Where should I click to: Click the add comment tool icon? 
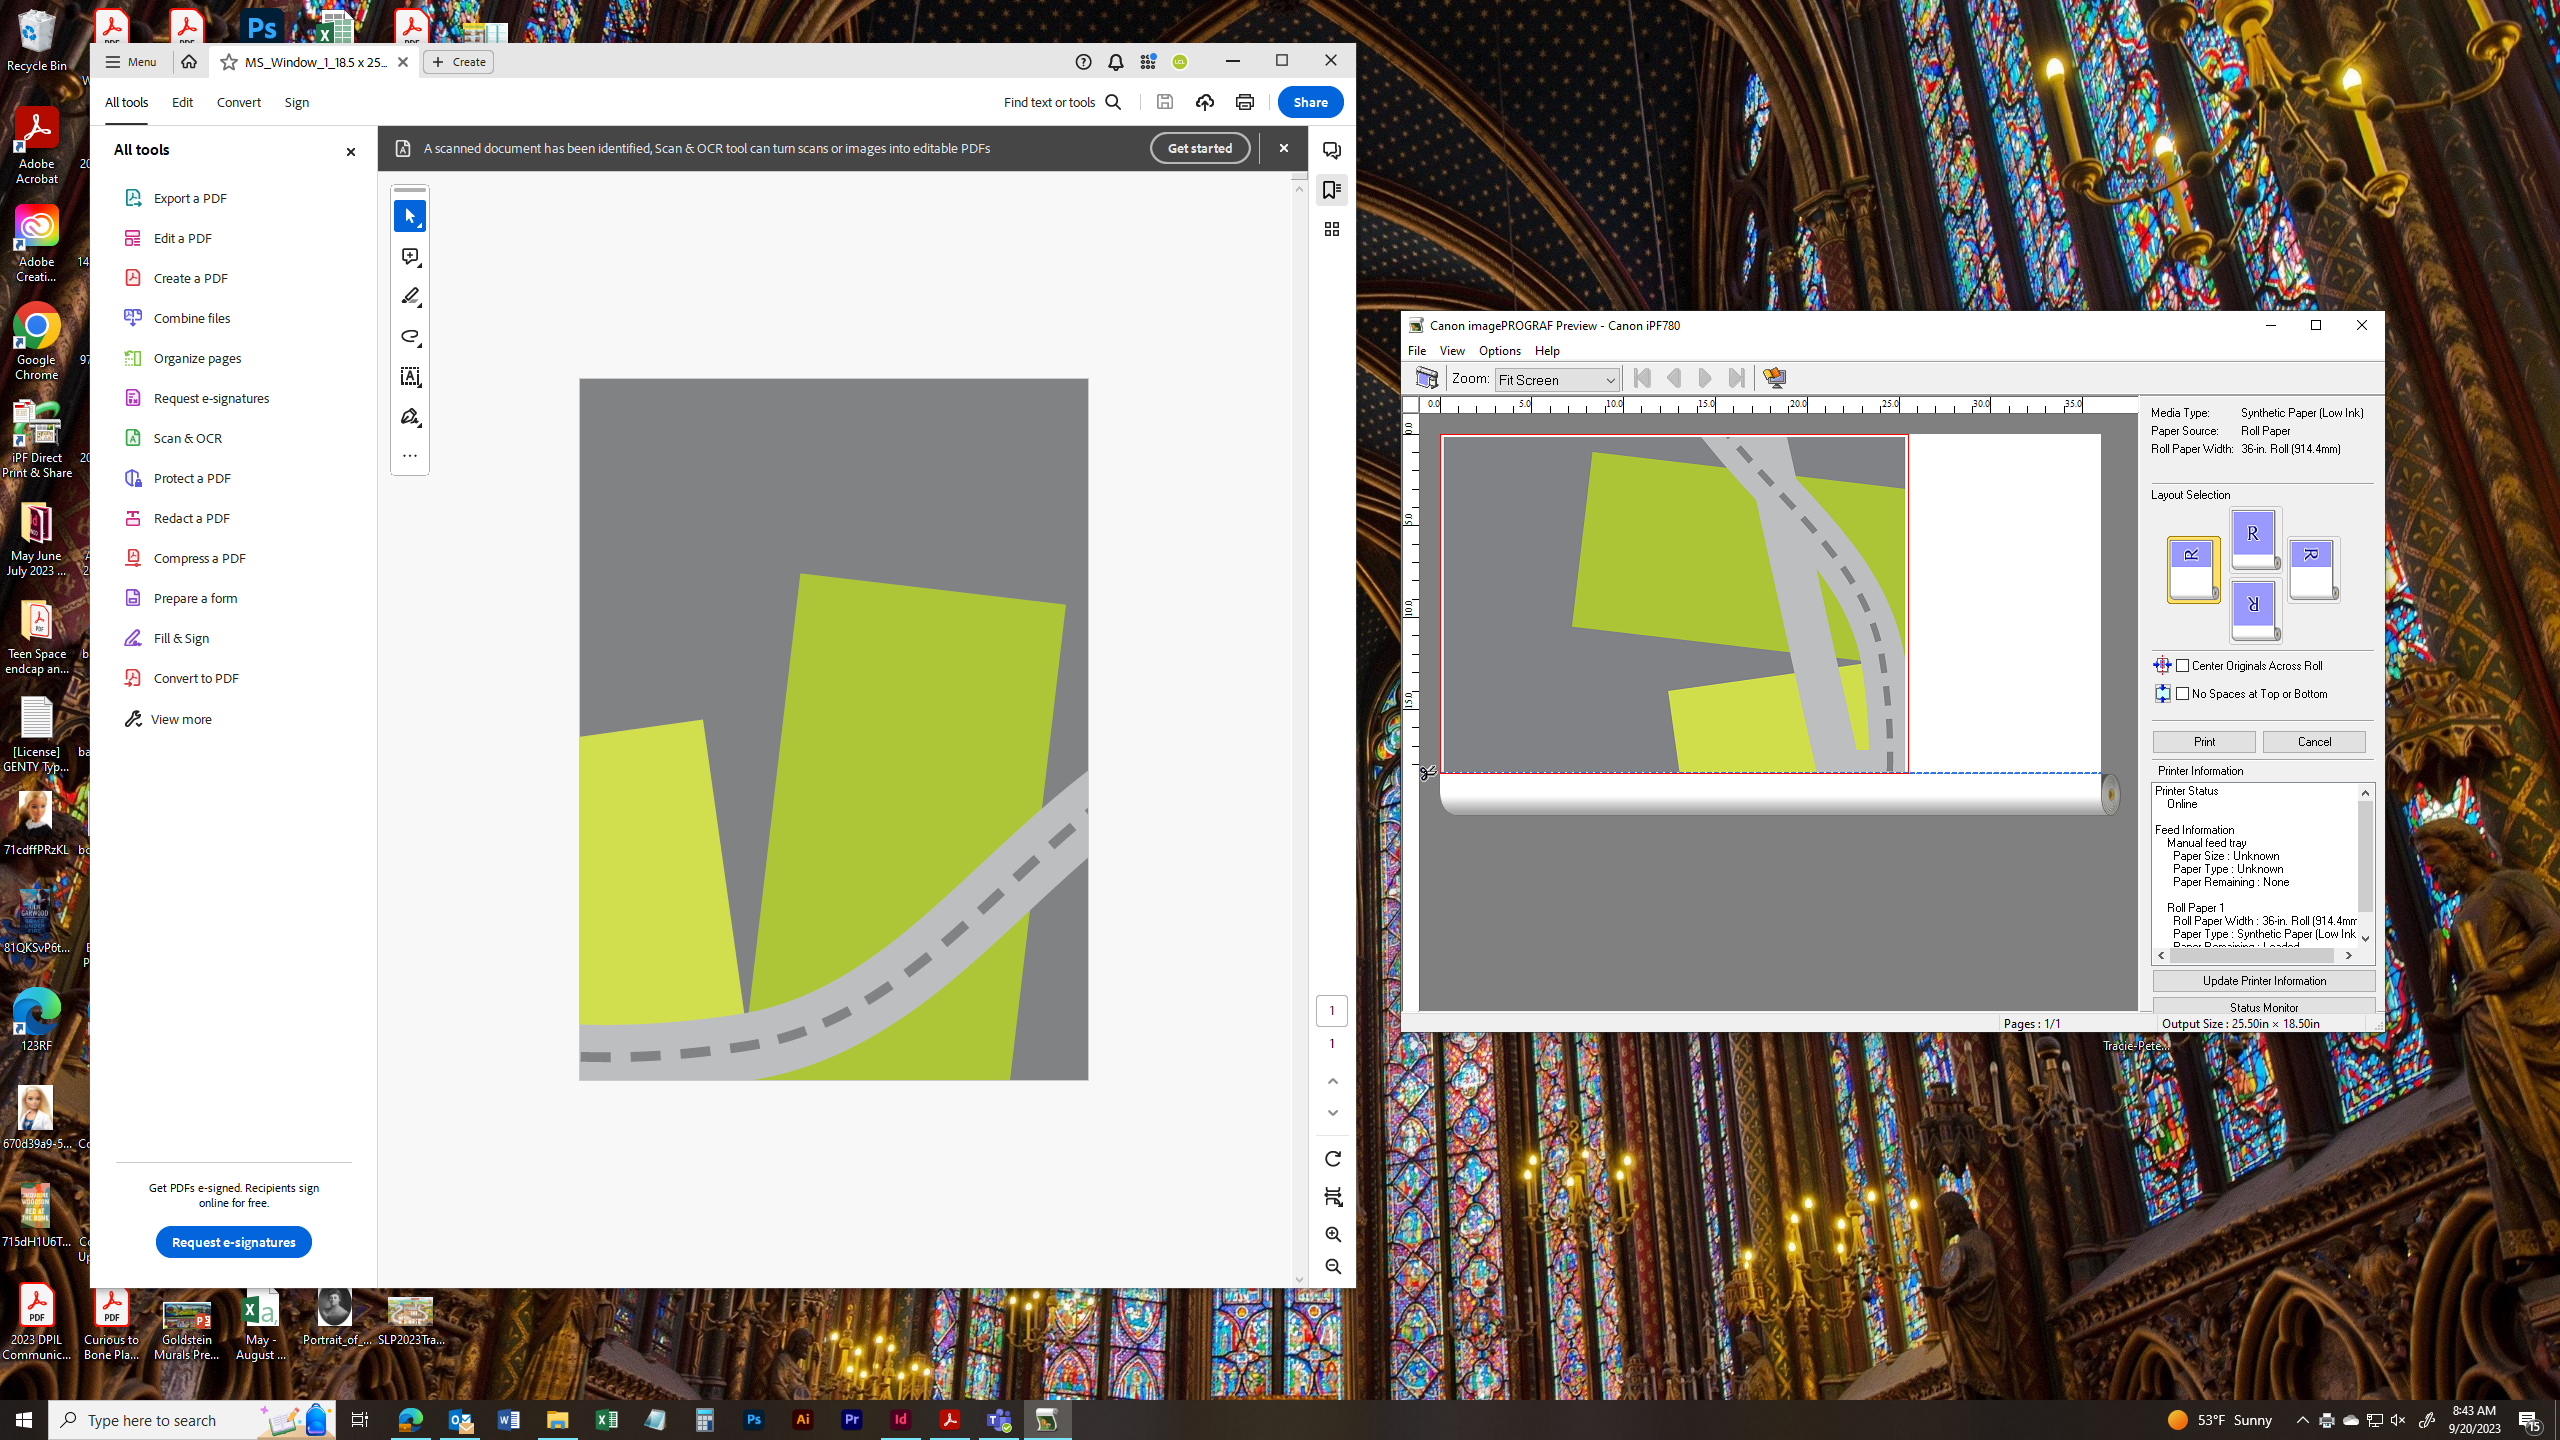[410, 257]
